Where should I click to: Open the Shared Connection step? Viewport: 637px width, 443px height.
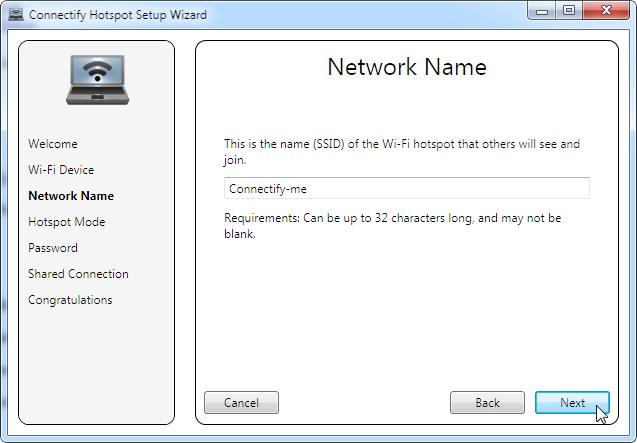point(78,274)
